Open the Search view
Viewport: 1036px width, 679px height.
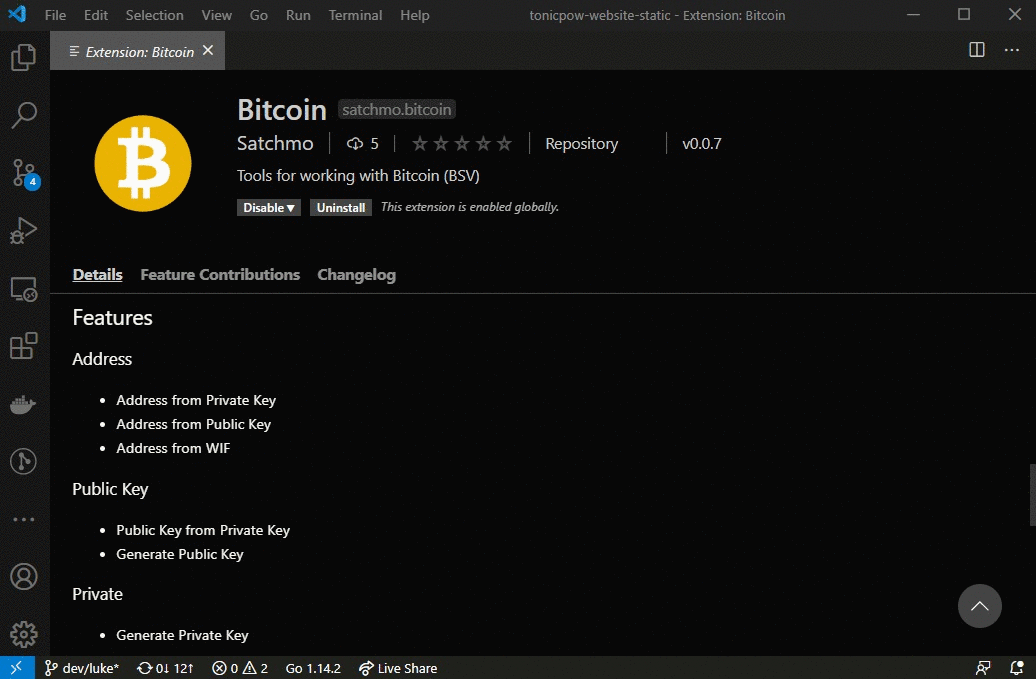pos(24,115)
